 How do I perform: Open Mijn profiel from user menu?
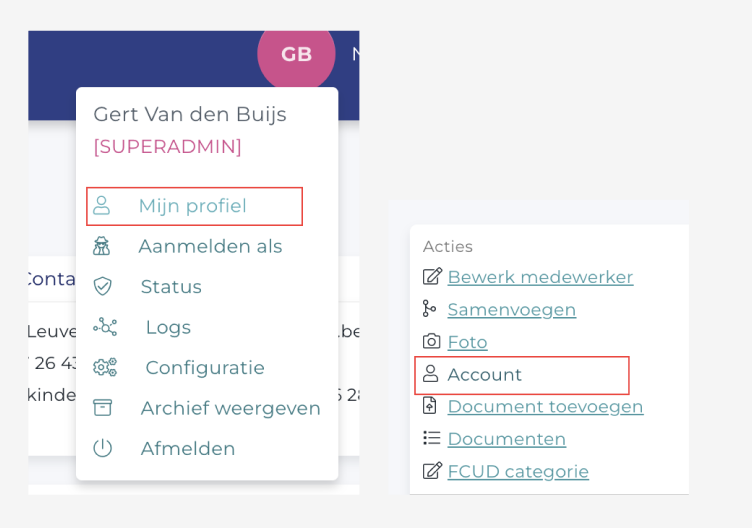192,206
